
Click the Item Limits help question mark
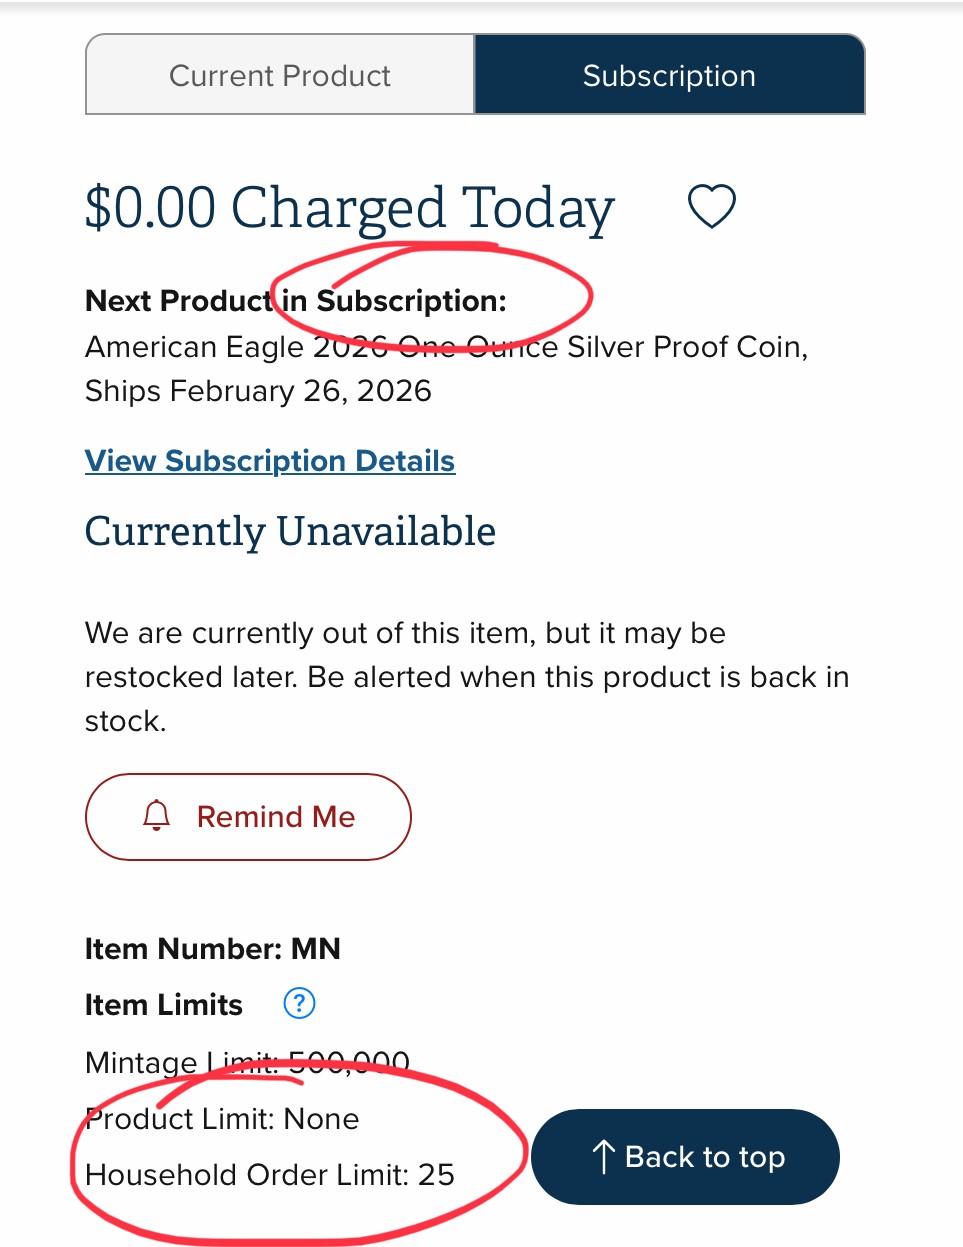tap(299, 1003)
